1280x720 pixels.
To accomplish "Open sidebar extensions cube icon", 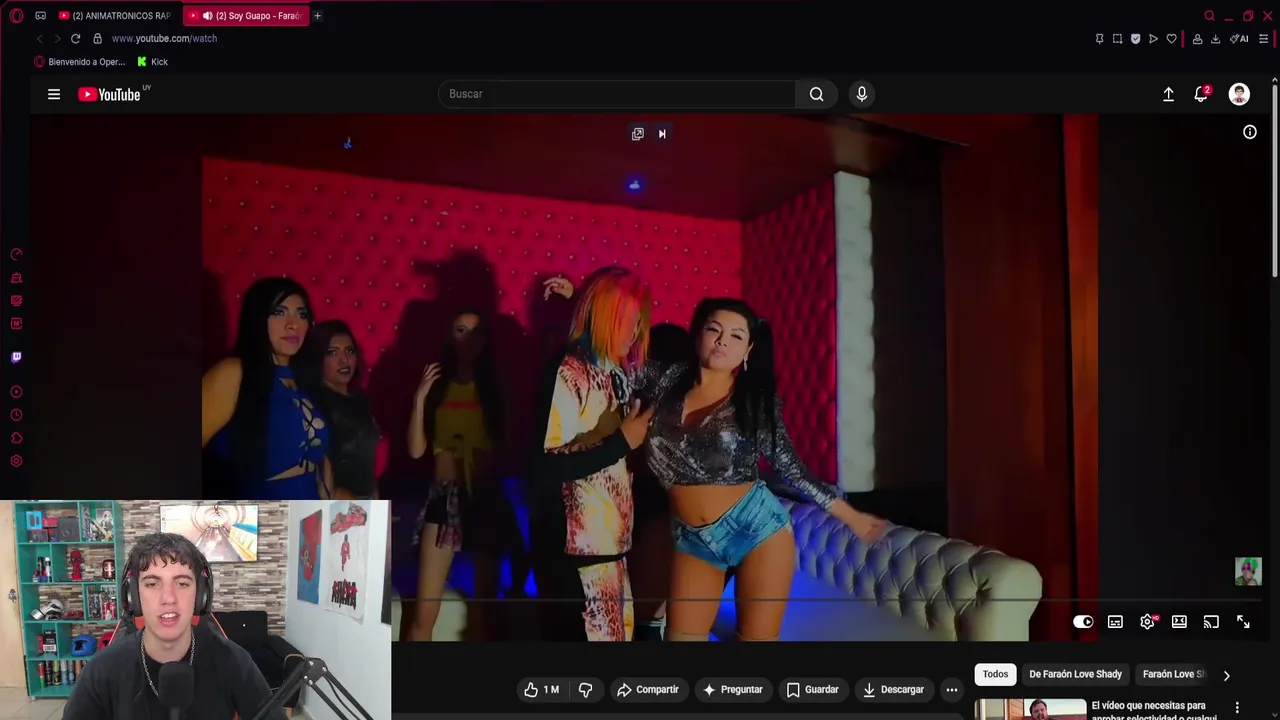I will point(16,438).
